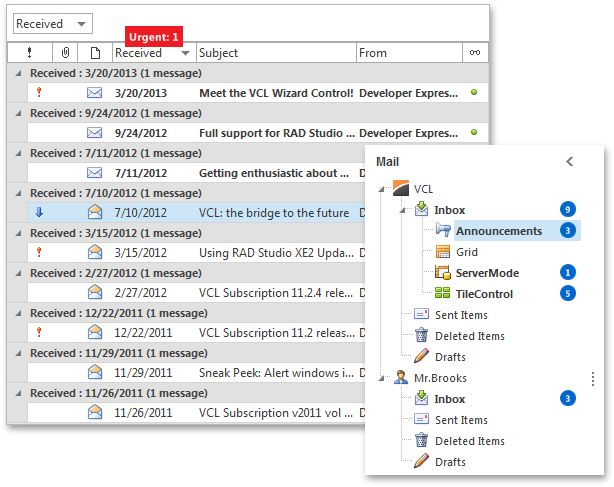Viewport: 614px width, 487px height.
Task: Click unread envelope icon of 3/20/2013 message
Action: [x=94, y=93]
